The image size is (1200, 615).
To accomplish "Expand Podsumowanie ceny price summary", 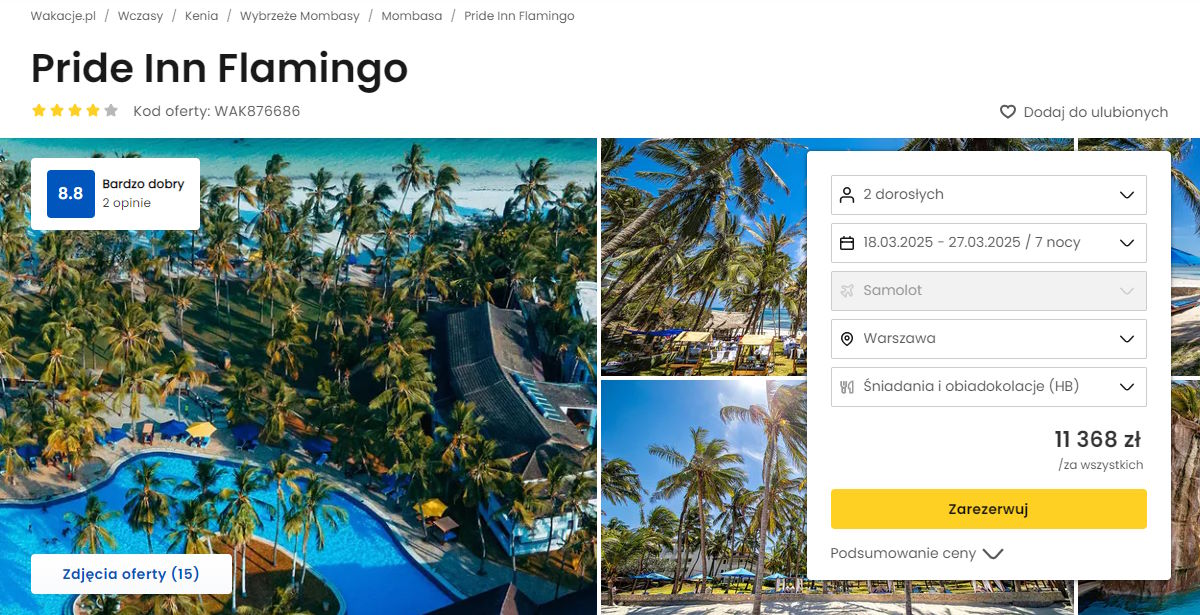I will click(916, 553).
